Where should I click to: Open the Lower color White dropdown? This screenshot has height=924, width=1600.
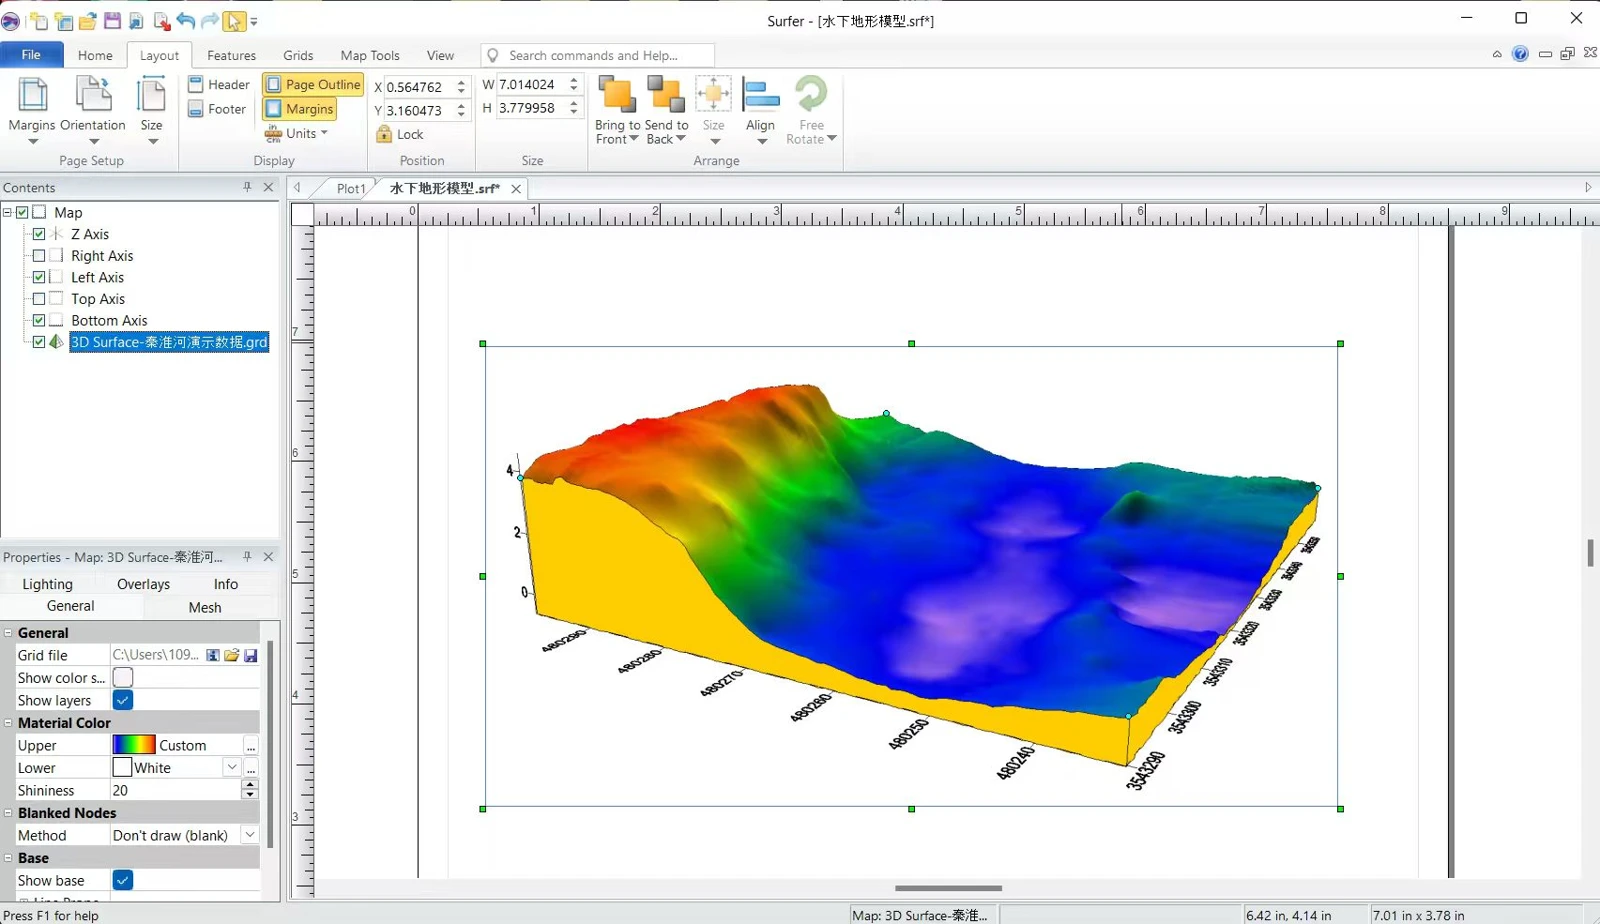[x=232, y=768]
